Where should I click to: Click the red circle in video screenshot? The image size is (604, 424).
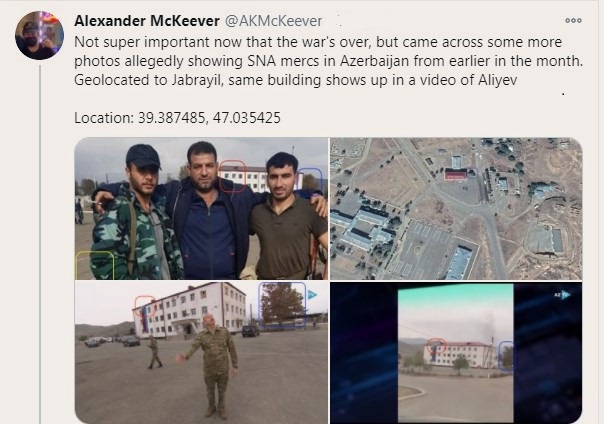(x=436, y=345)
